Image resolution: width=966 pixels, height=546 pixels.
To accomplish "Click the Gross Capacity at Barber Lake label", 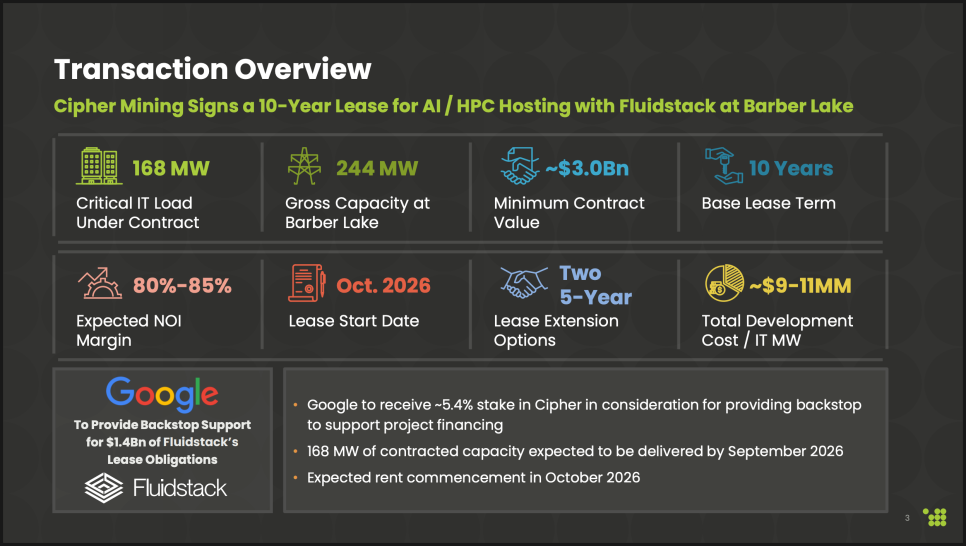I will [x=357, y=212].
